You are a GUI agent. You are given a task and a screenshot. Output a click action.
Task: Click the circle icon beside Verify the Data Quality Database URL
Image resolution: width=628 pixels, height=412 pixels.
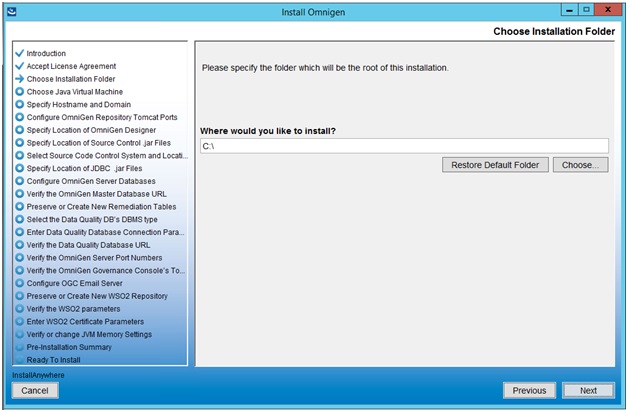tap(19, 245)
